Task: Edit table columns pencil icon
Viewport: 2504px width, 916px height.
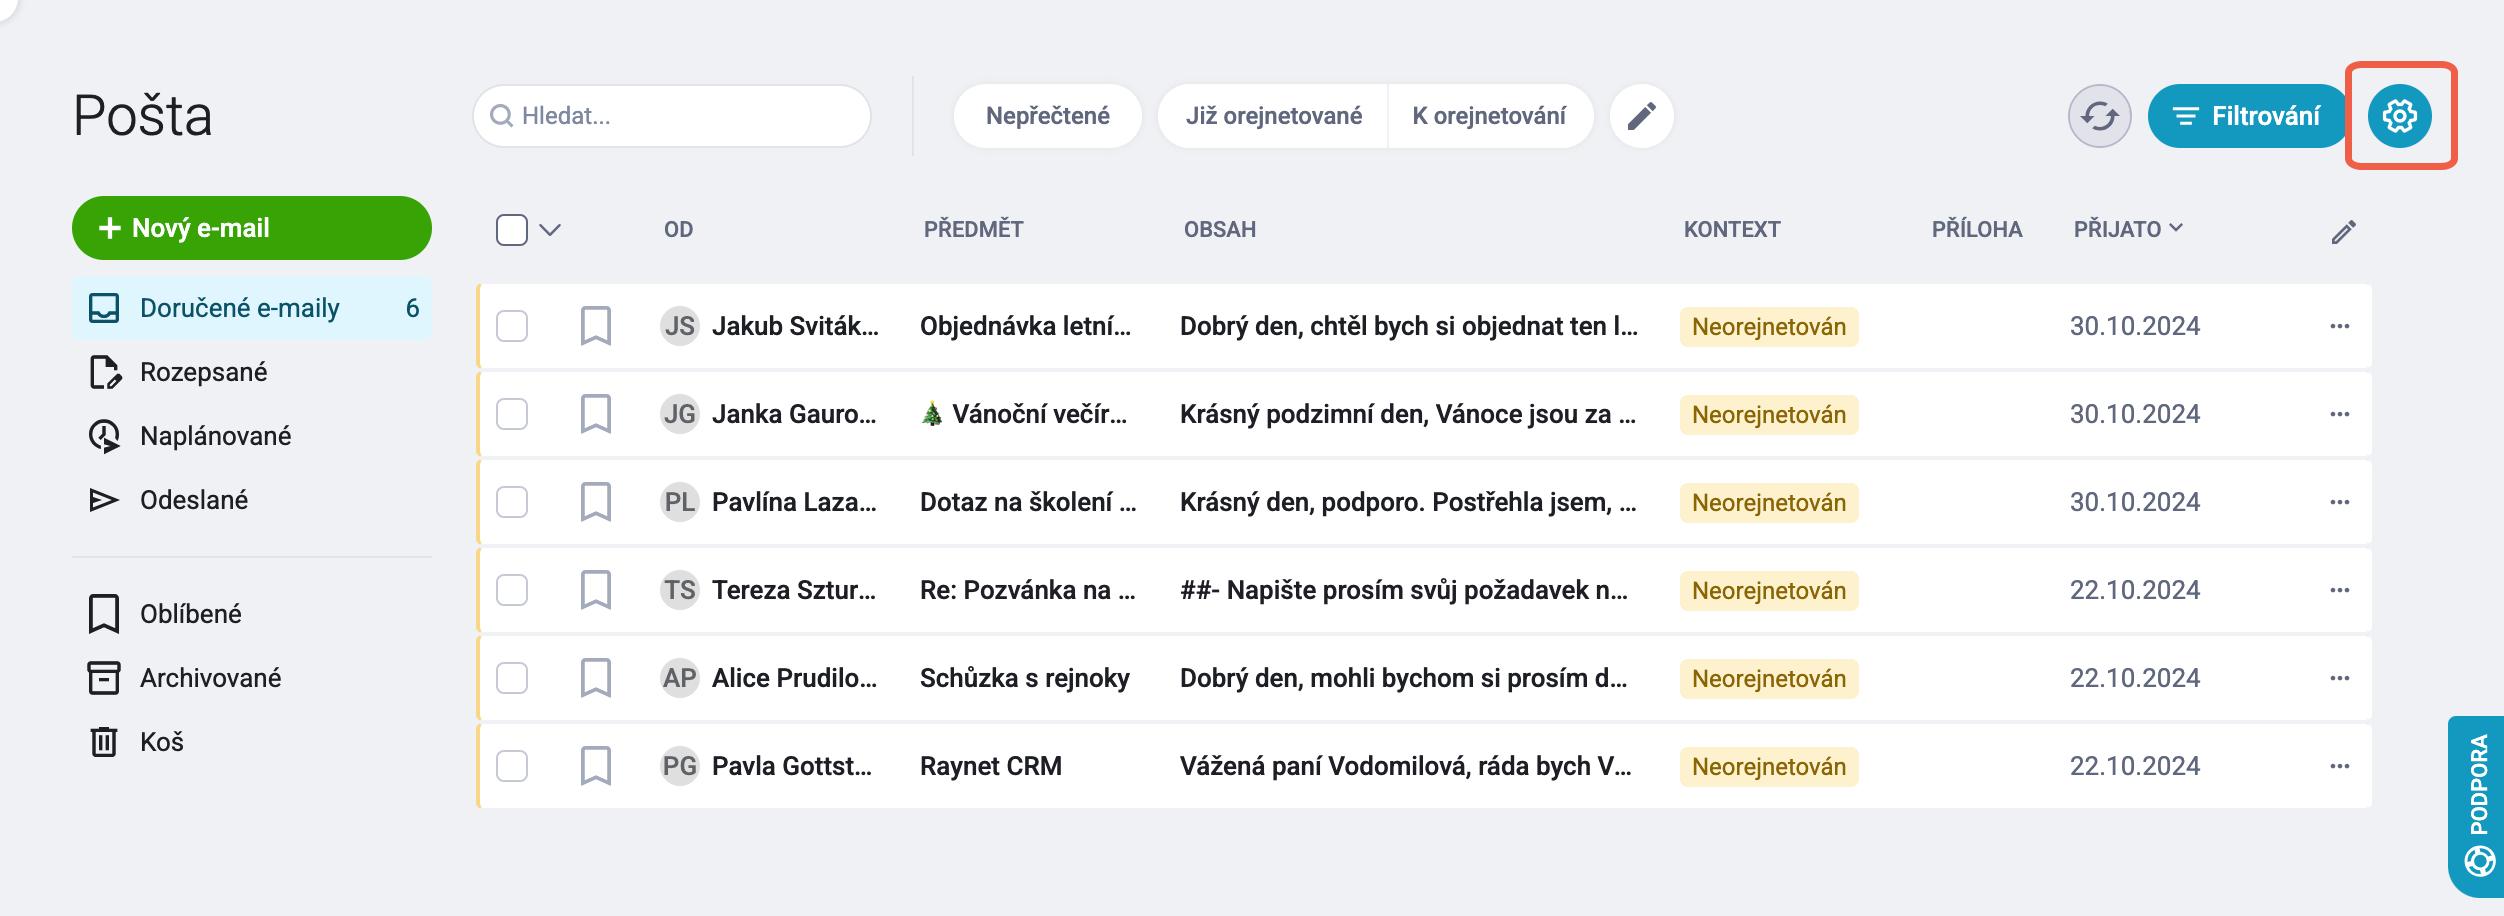Action: click(x=2344, y=232)
